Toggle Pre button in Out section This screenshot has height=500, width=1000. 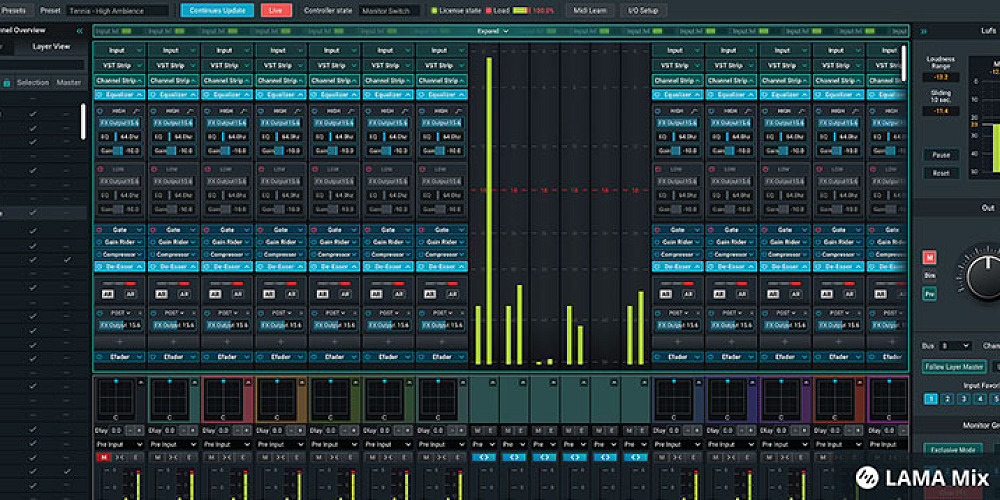click(x=930, y=294)
